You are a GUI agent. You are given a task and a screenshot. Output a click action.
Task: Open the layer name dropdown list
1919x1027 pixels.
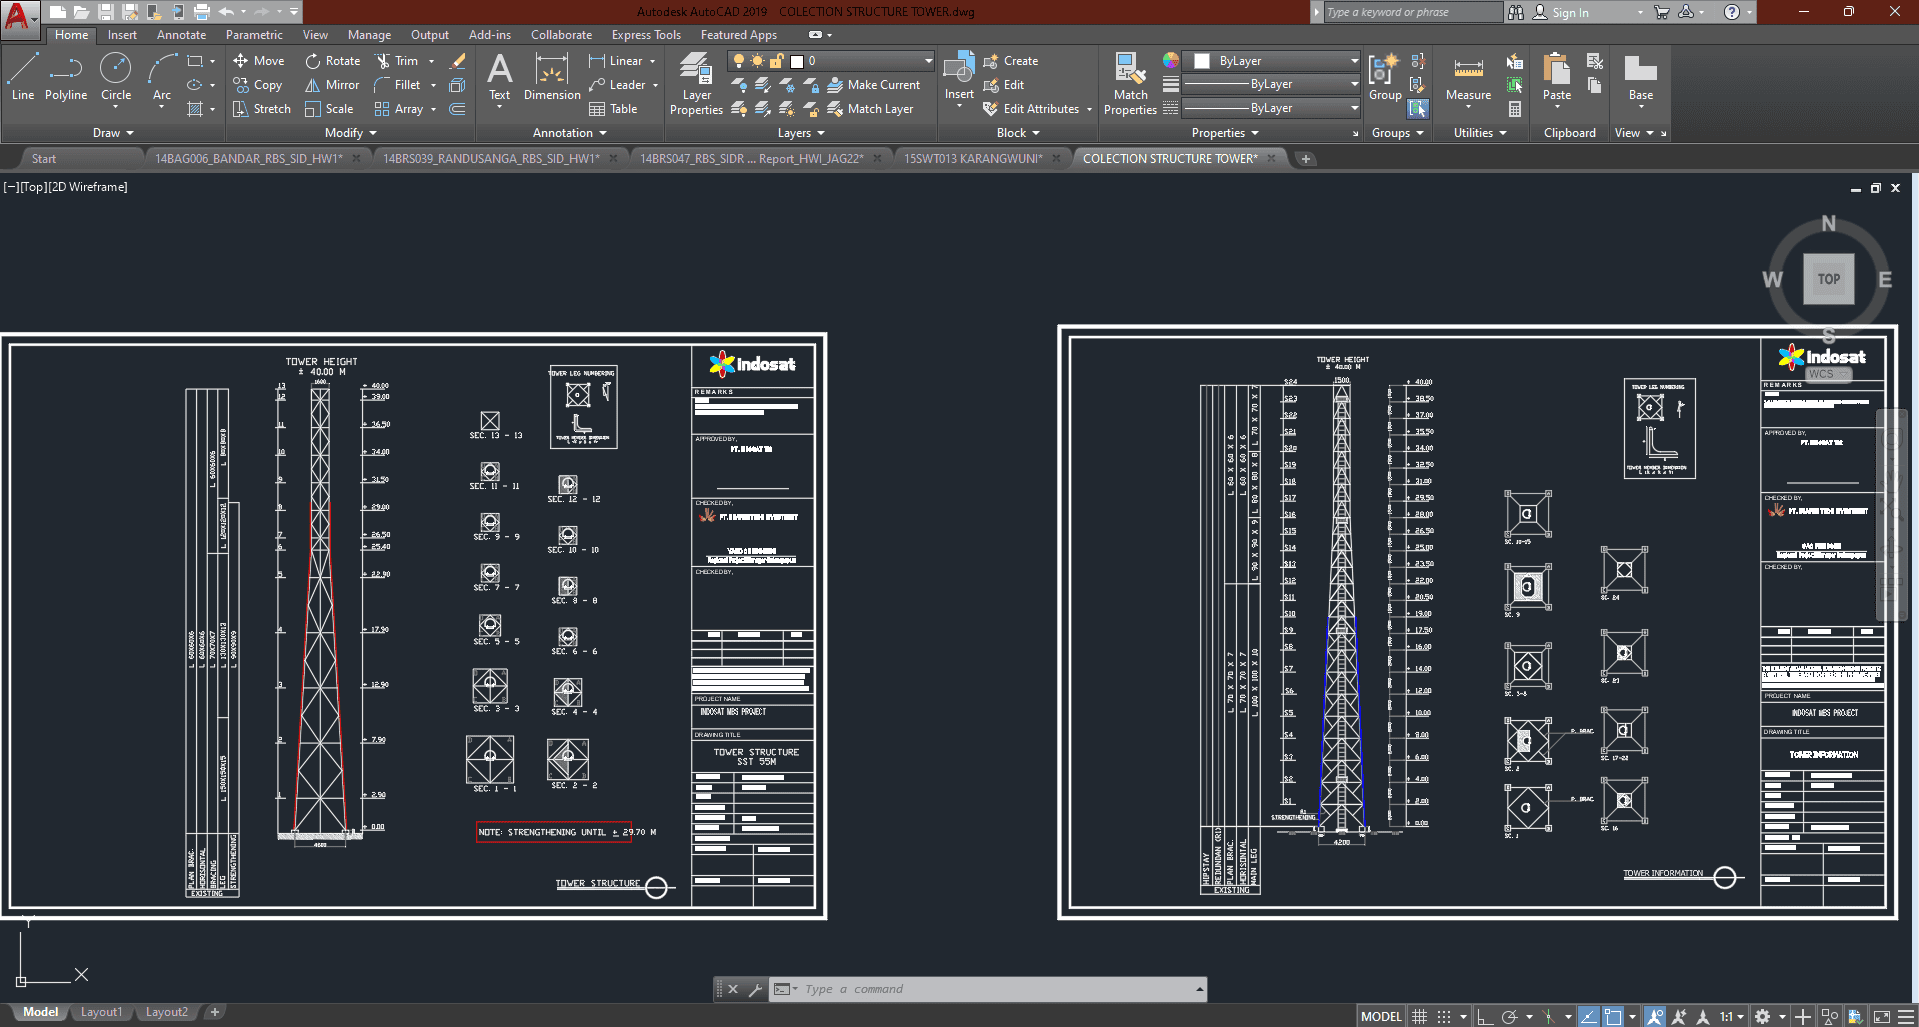[928, 61]
